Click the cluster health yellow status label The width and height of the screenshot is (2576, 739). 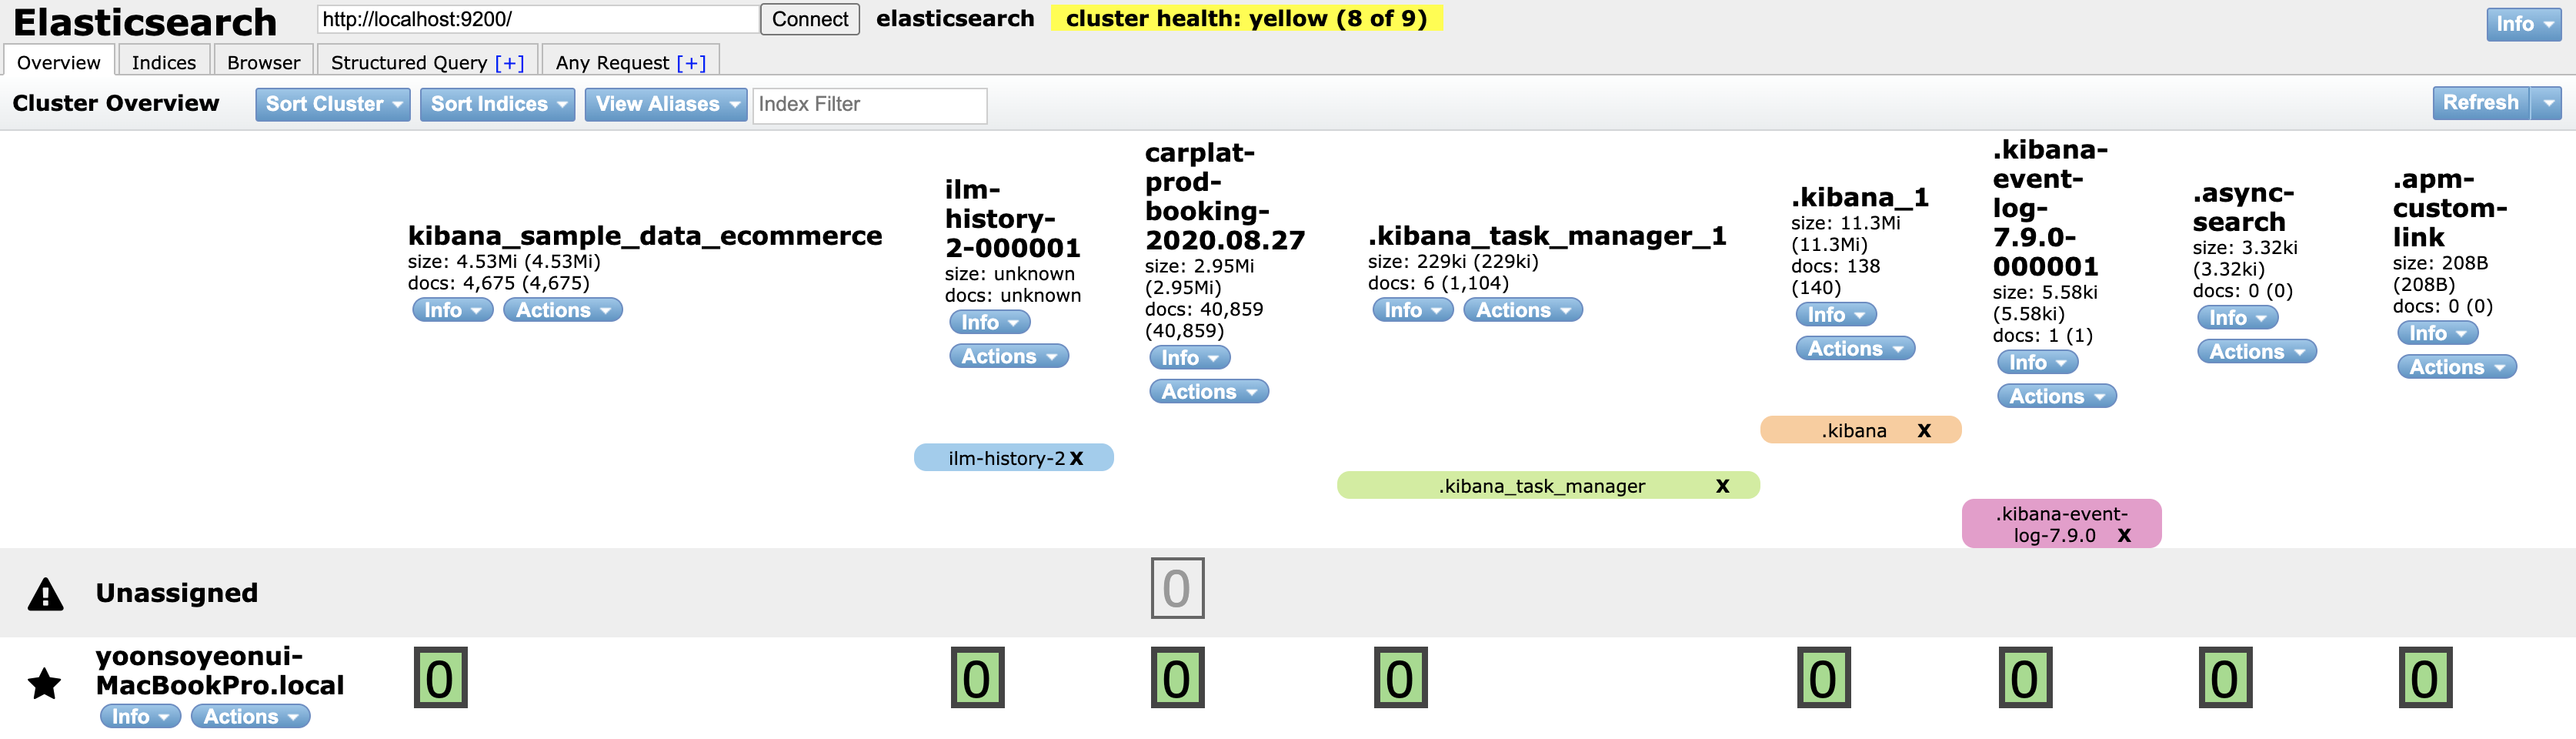click(1247, 19)
